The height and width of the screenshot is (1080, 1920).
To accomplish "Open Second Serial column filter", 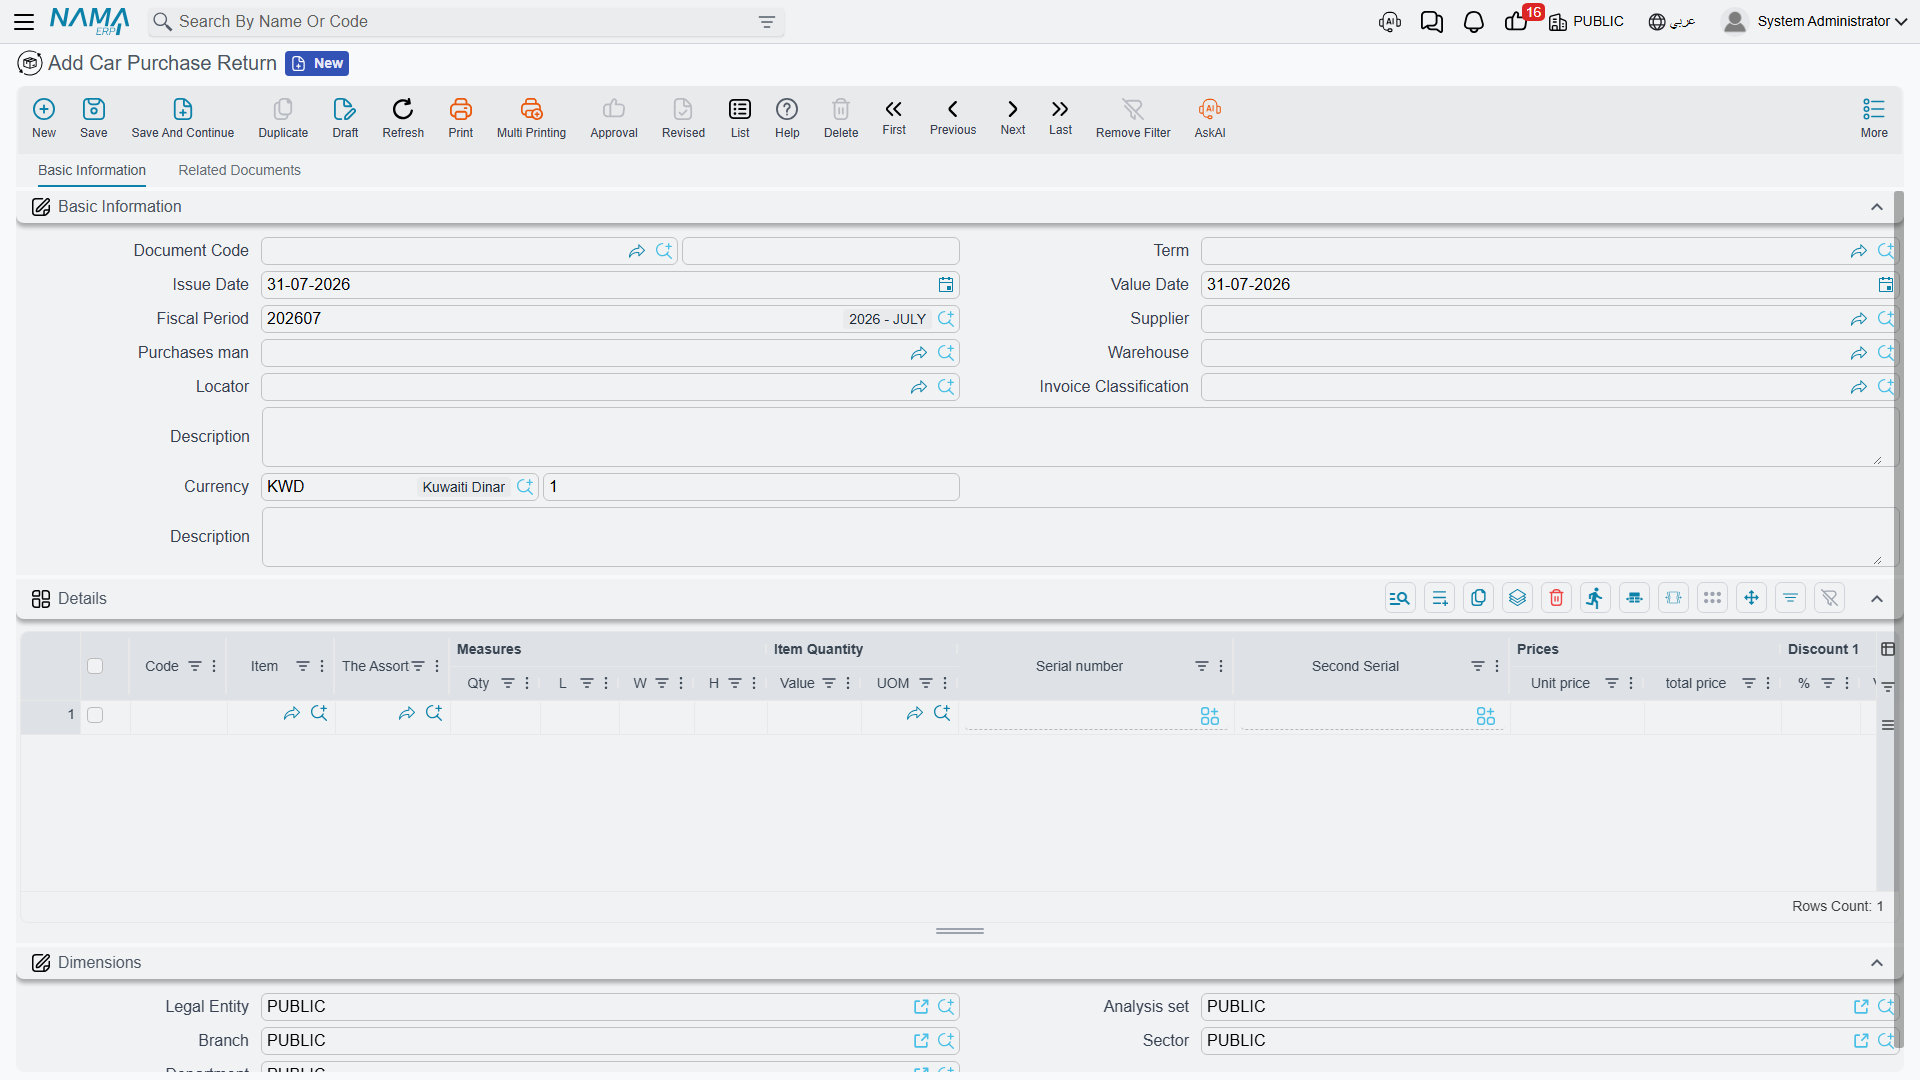I will point(1478,666).
